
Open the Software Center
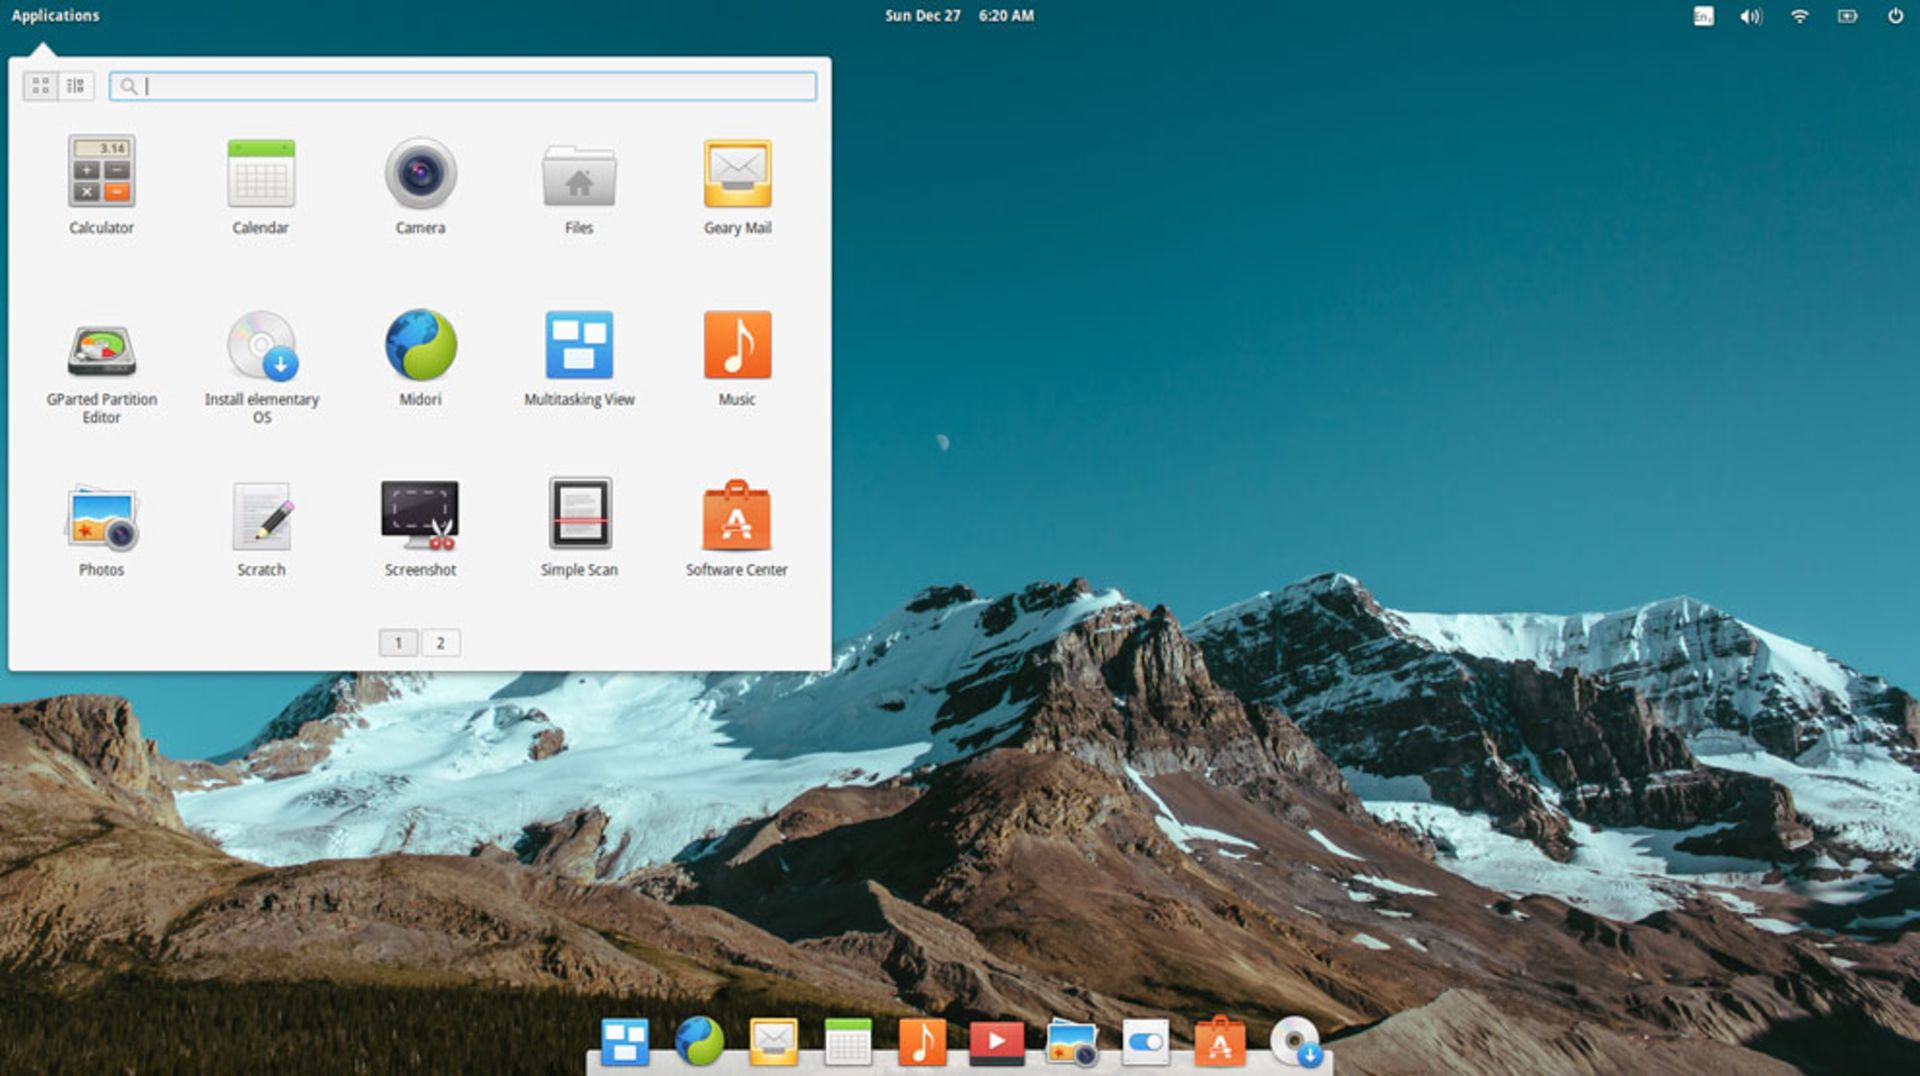coord(737,520)
